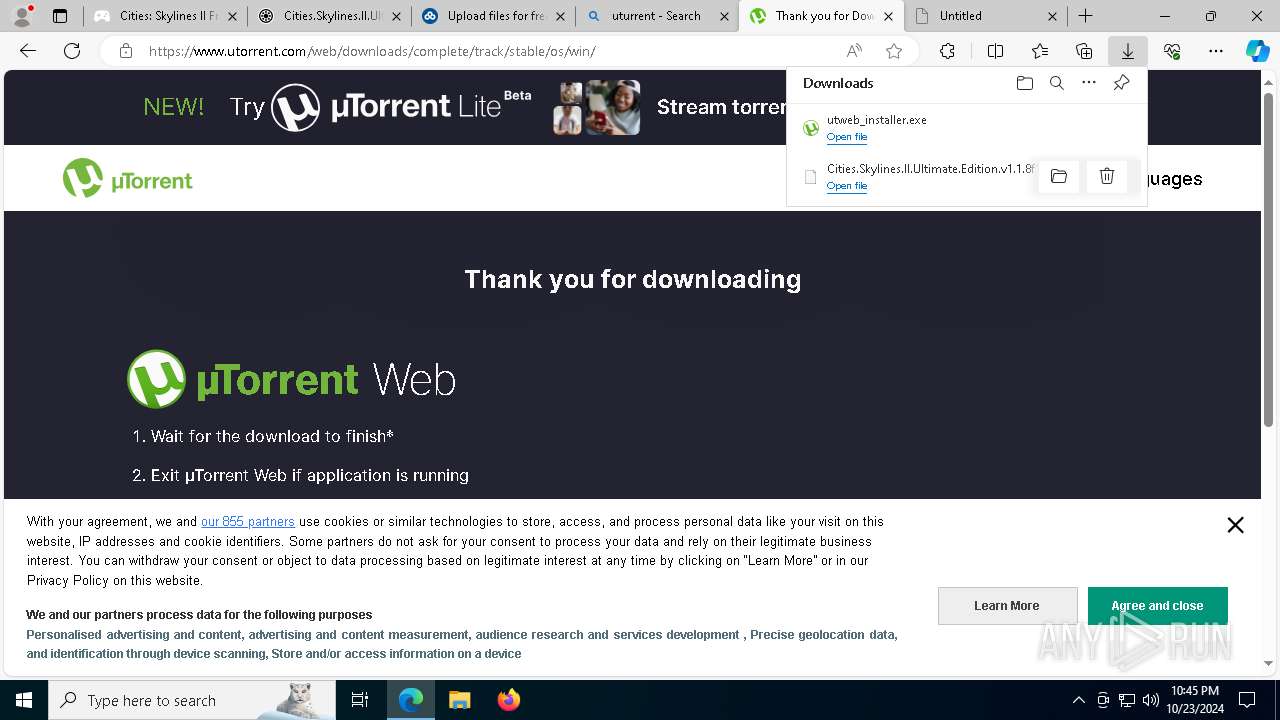Open Task View on the taskbar

360,700
